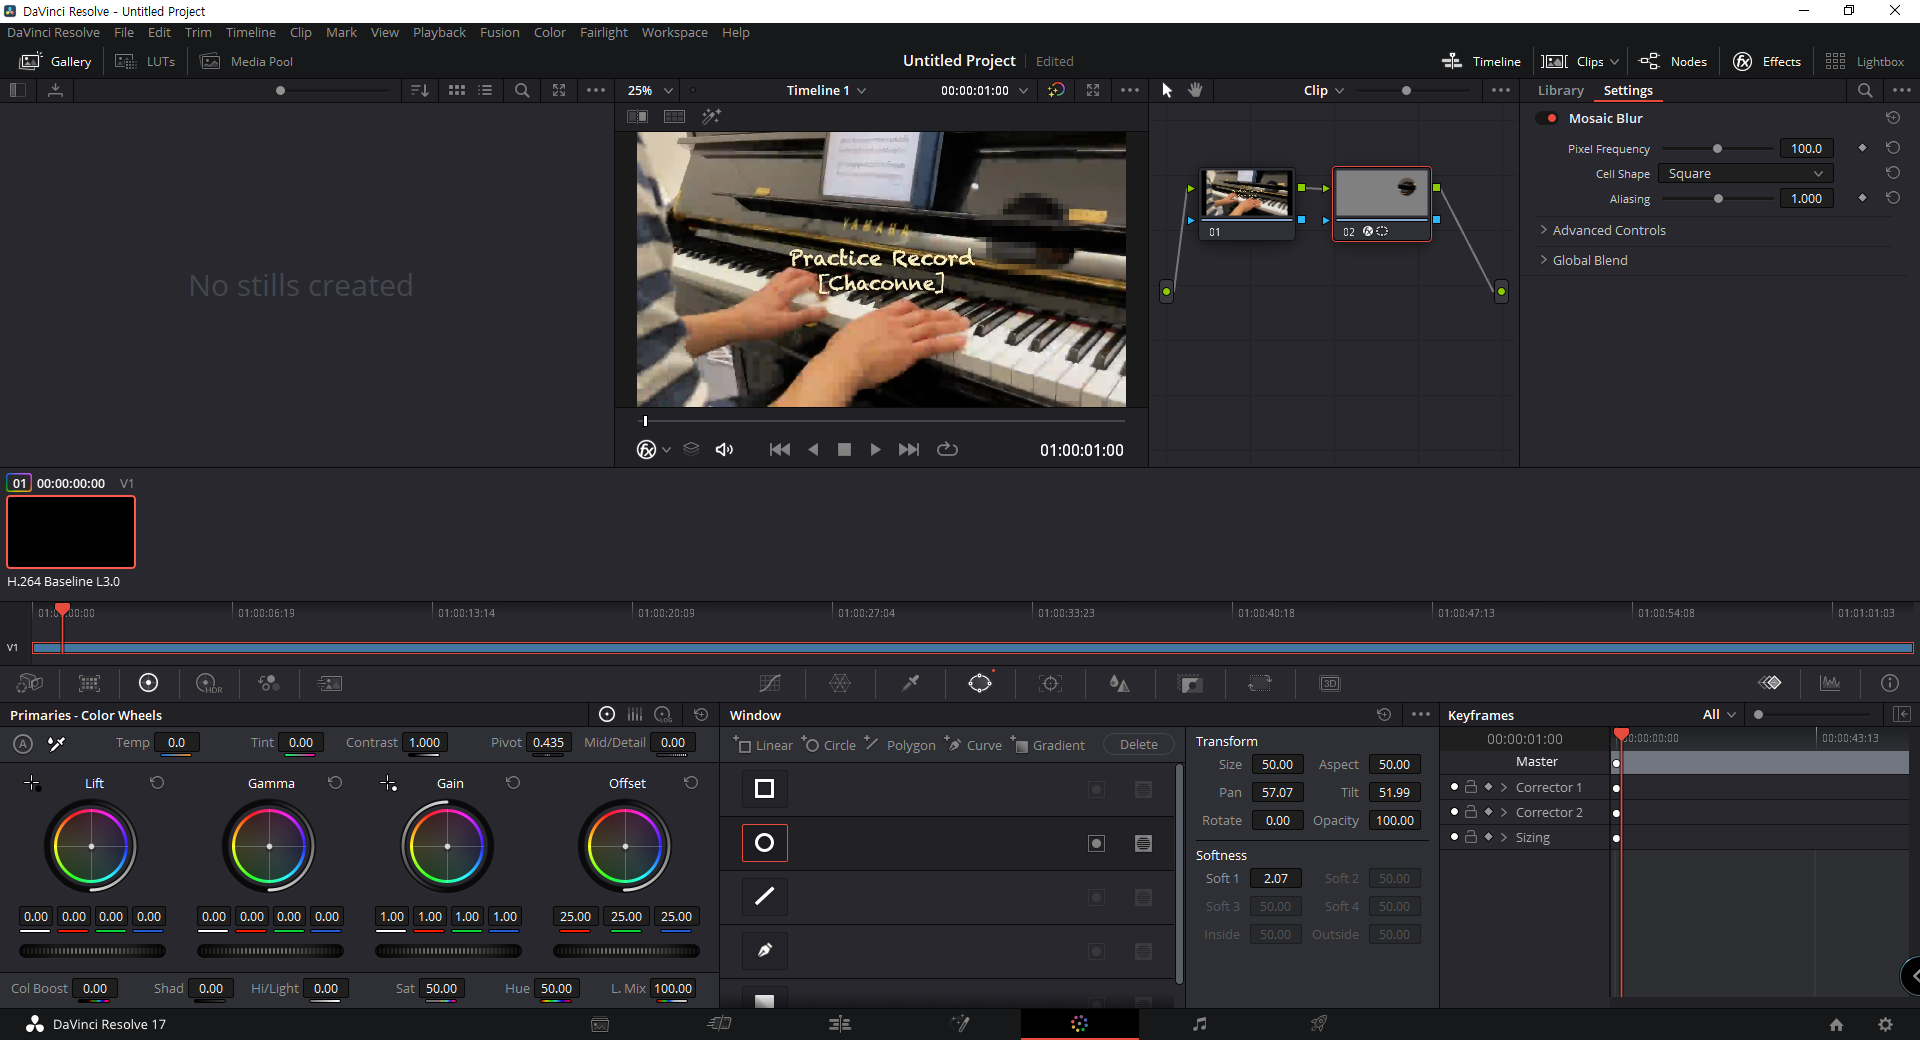Open the Power Window palette

pos(980,683)
